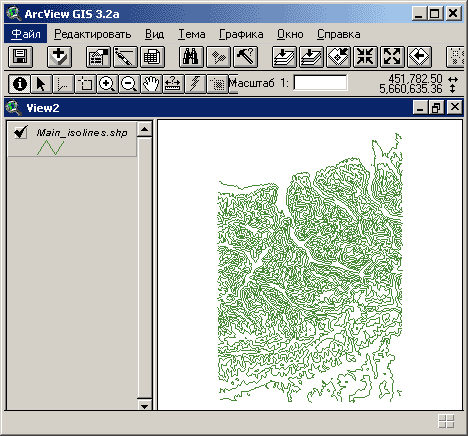Select the Pointer arrow tool
This screenshot has width=468, height=436.
[x=41, y=84]
